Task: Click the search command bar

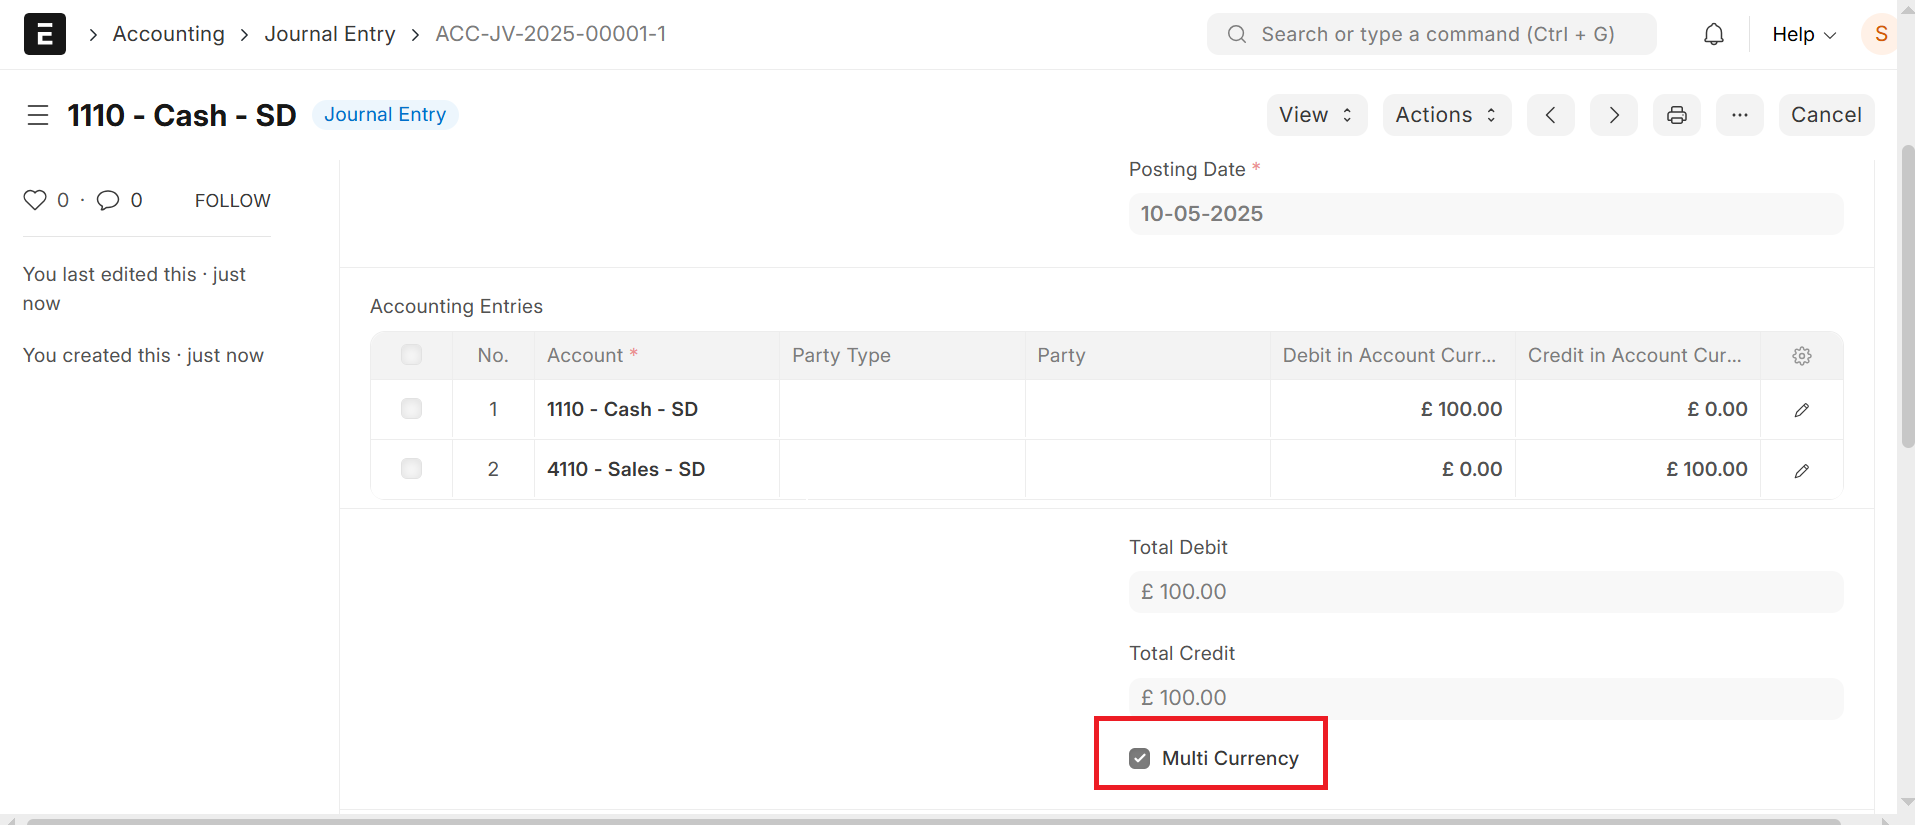Action: 1431,34
